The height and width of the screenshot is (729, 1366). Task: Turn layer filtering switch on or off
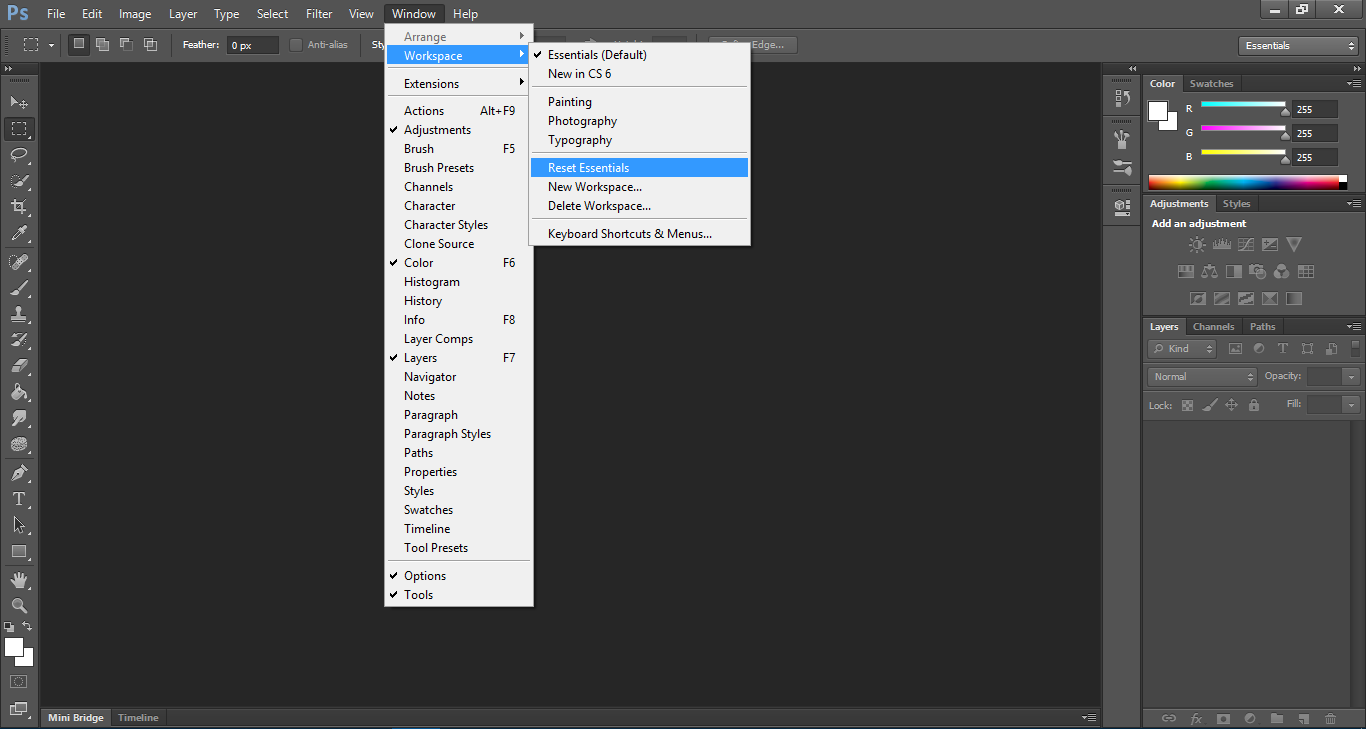pos(1355,349)
